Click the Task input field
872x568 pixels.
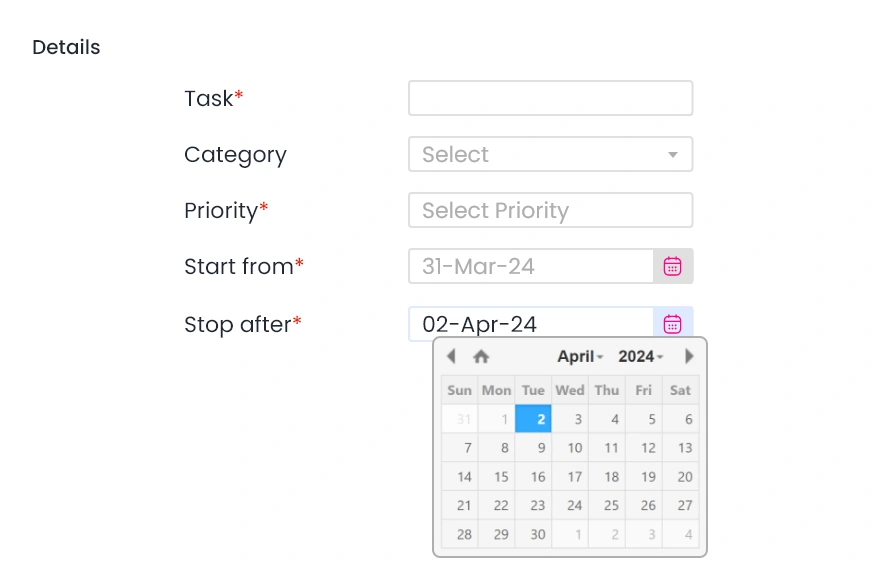[x=550, y=98]
